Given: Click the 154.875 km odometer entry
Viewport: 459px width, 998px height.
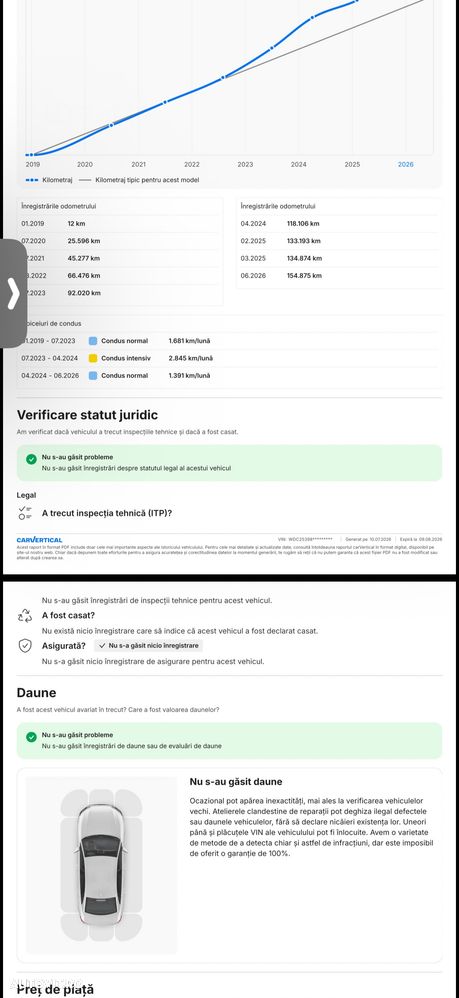Looking at the screenshot, I should pyautogui.click(x=304, y=276).
